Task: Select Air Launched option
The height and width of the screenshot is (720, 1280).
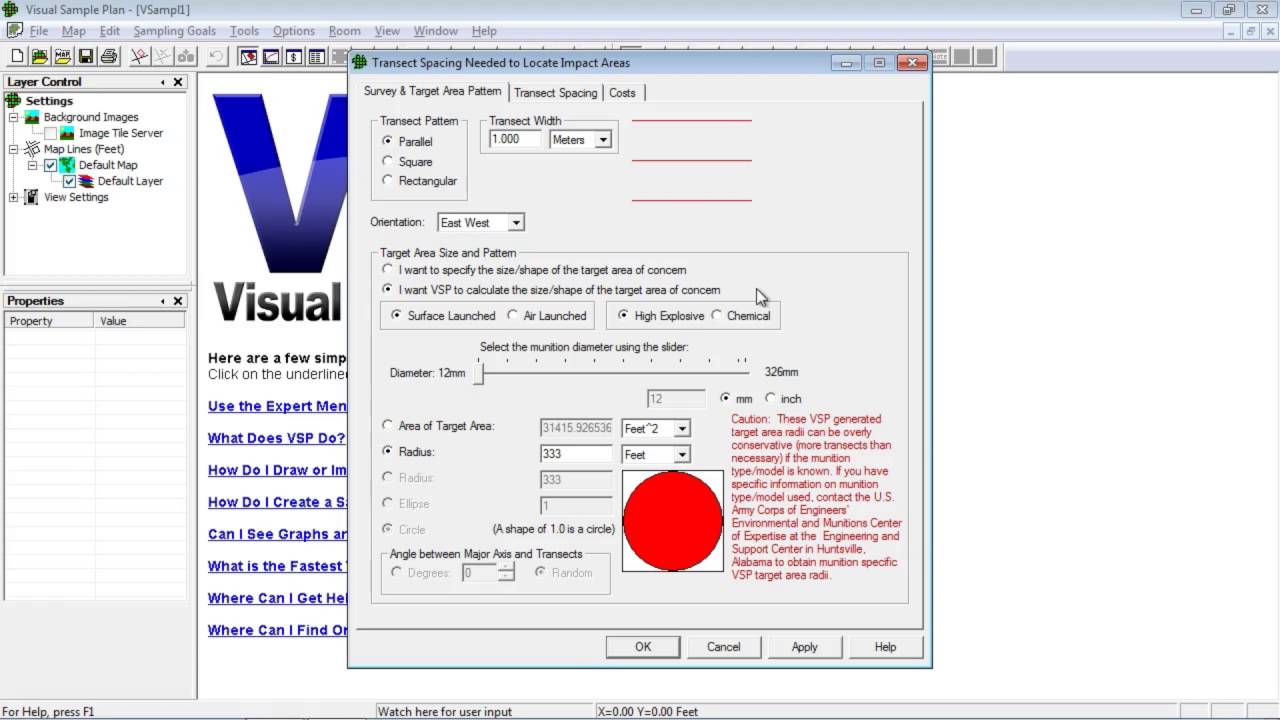Action: click(514, 315)
